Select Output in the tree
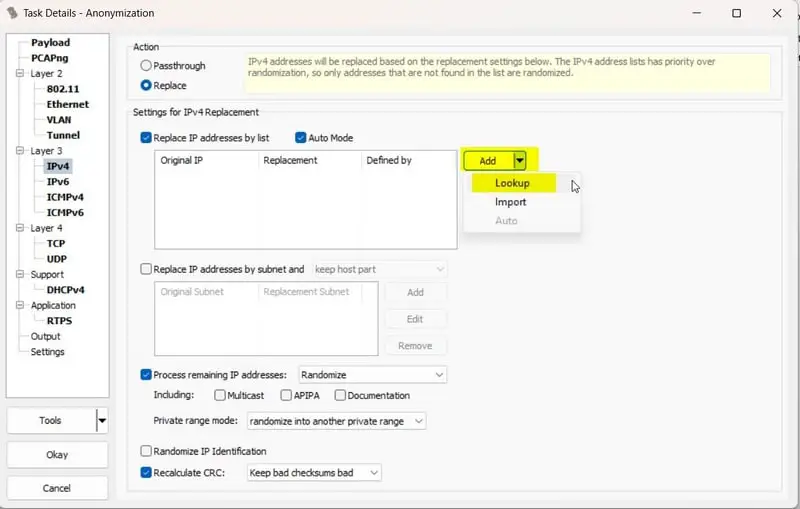The height and width of the screenshot is (509, 800). coord(45,336)
